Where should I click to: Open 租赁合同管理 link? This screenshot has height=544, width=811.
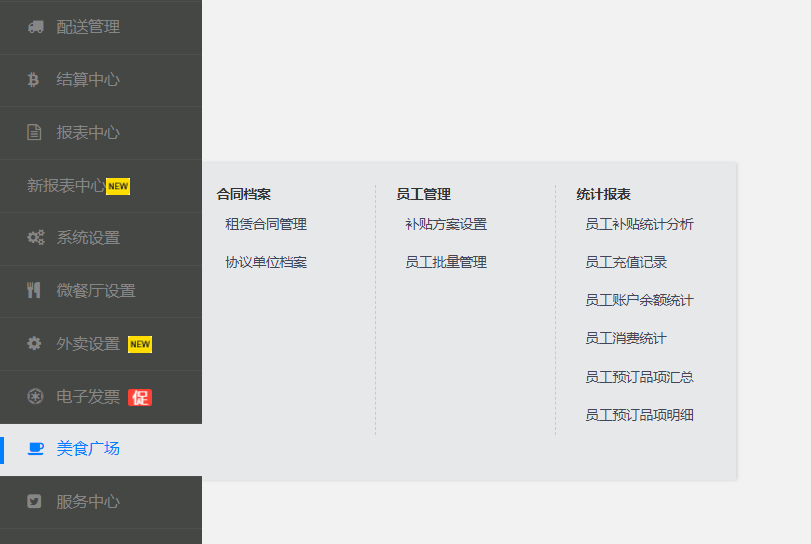point(266,224)
